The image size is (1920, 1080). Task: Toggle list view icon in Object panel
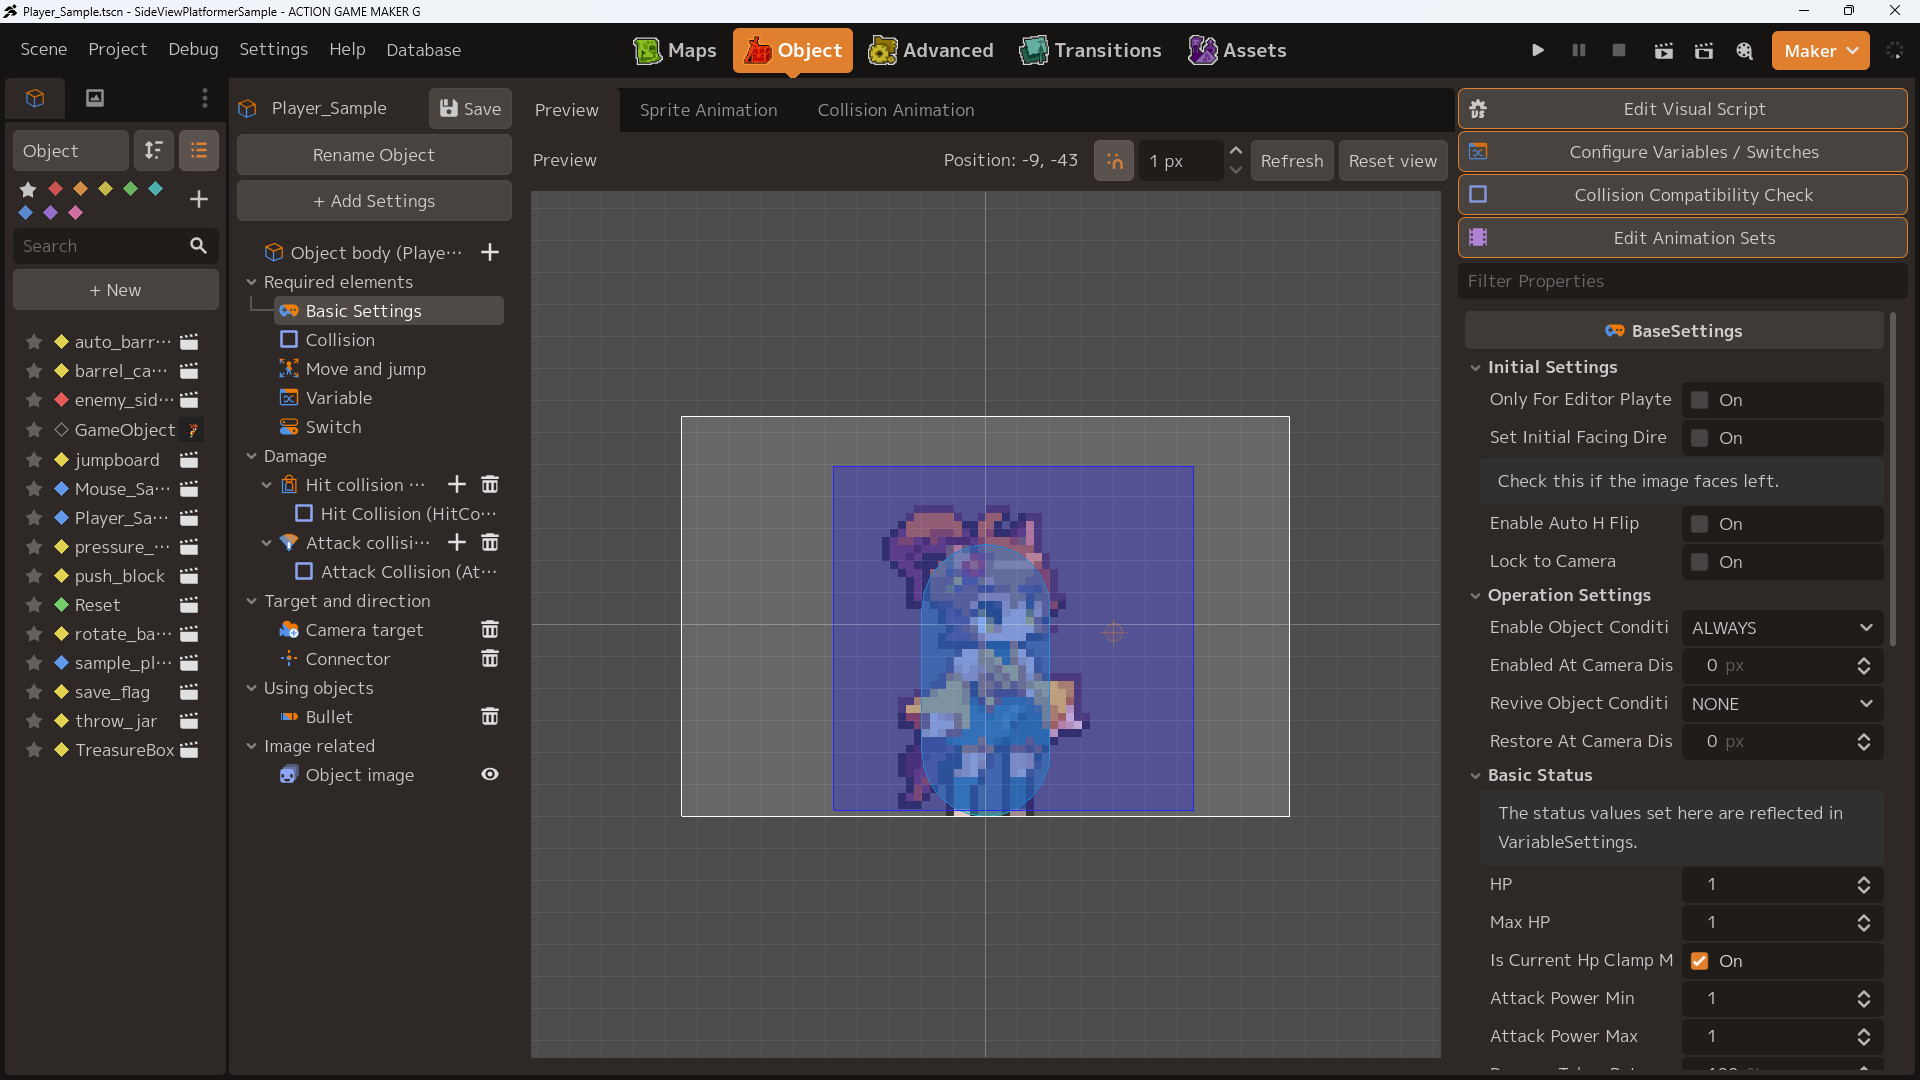199,151
